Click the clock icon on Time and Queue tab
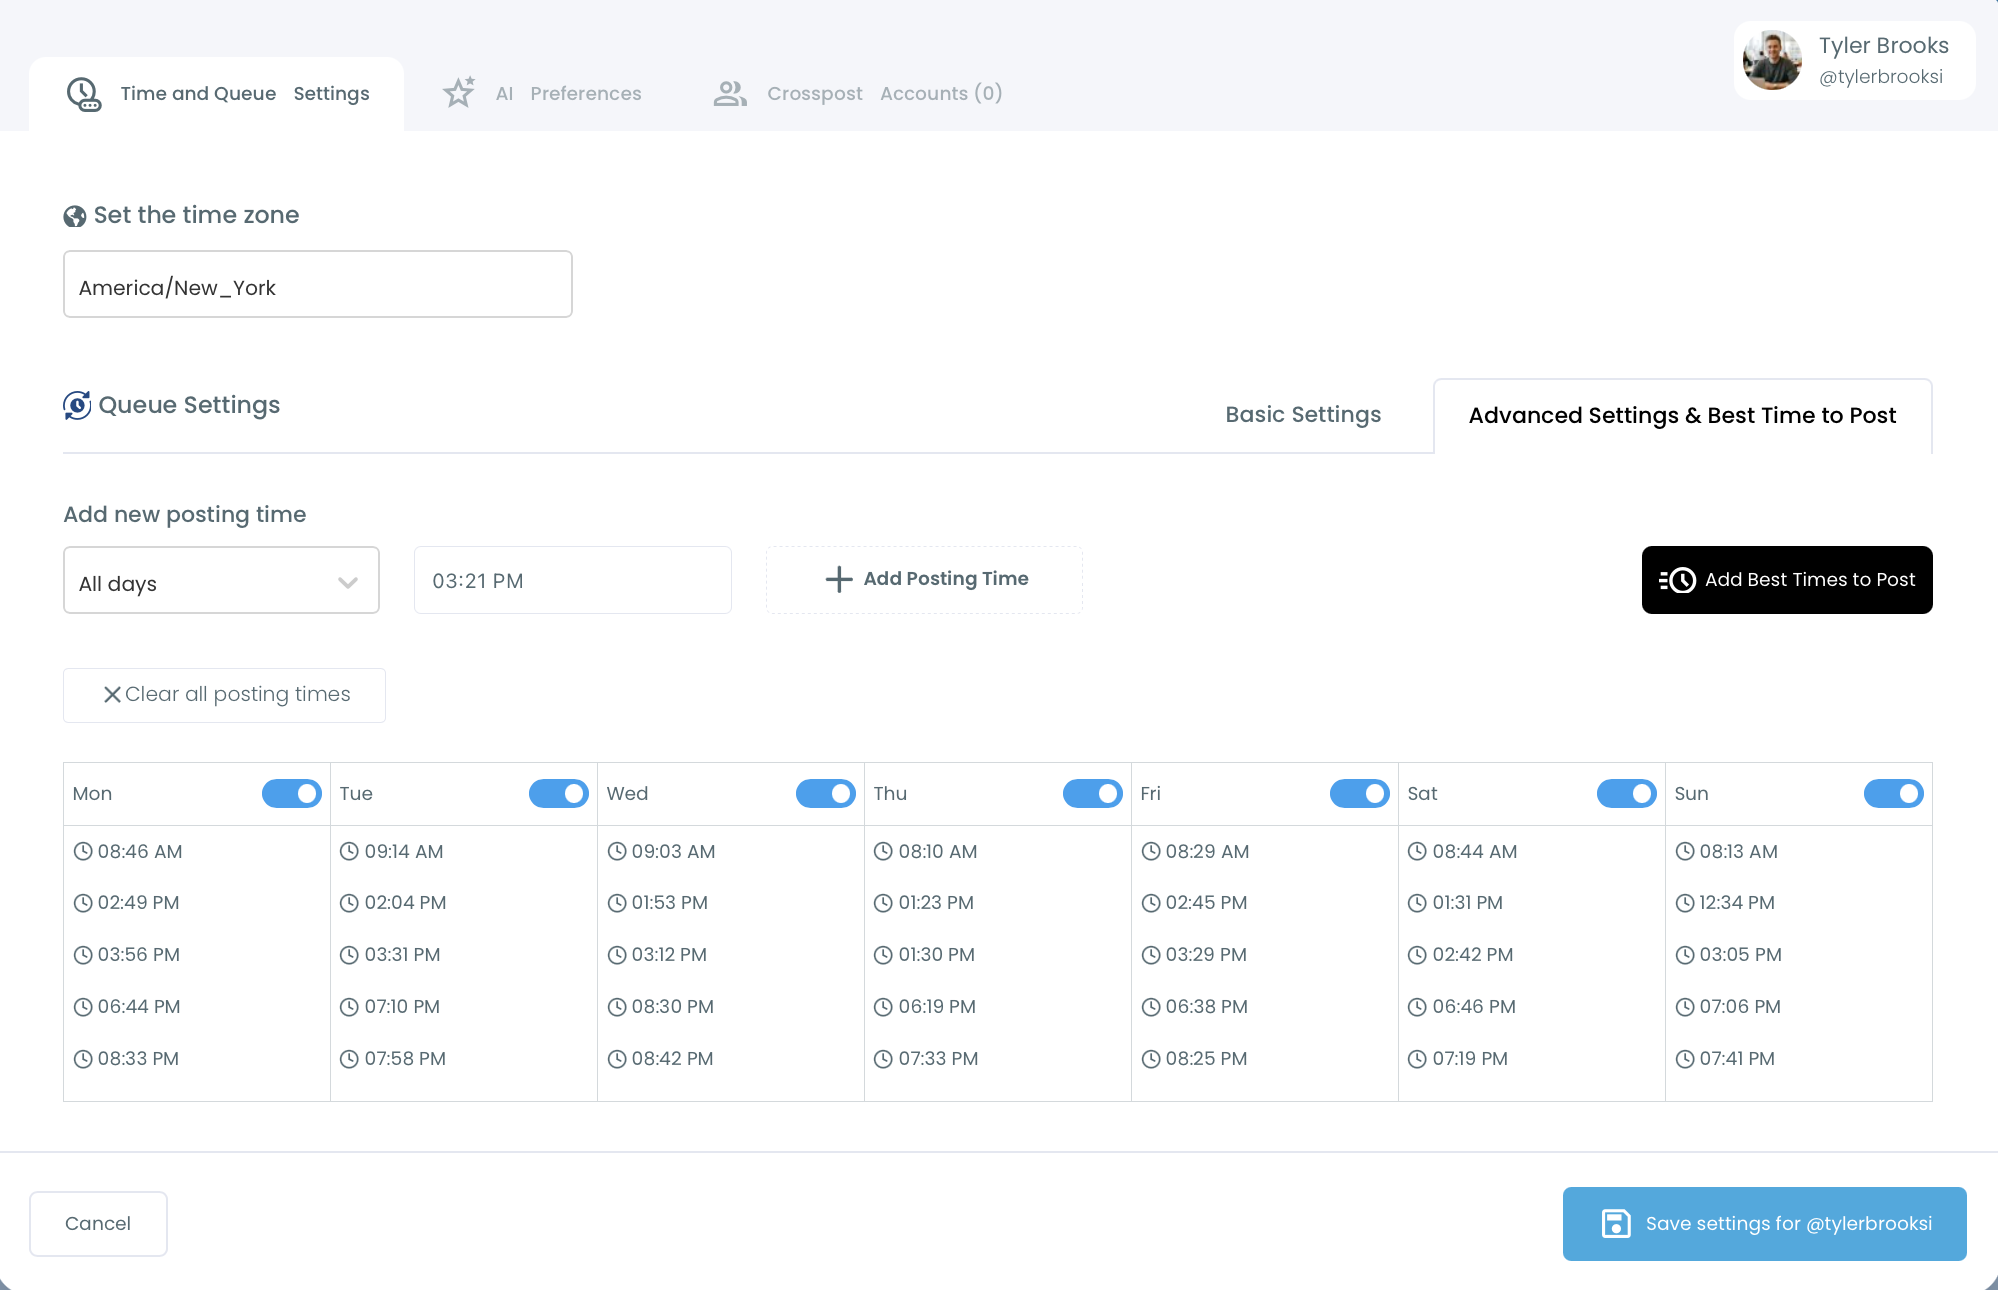Viewport: 1998px width, 1290px height. [x=84, y=94]
